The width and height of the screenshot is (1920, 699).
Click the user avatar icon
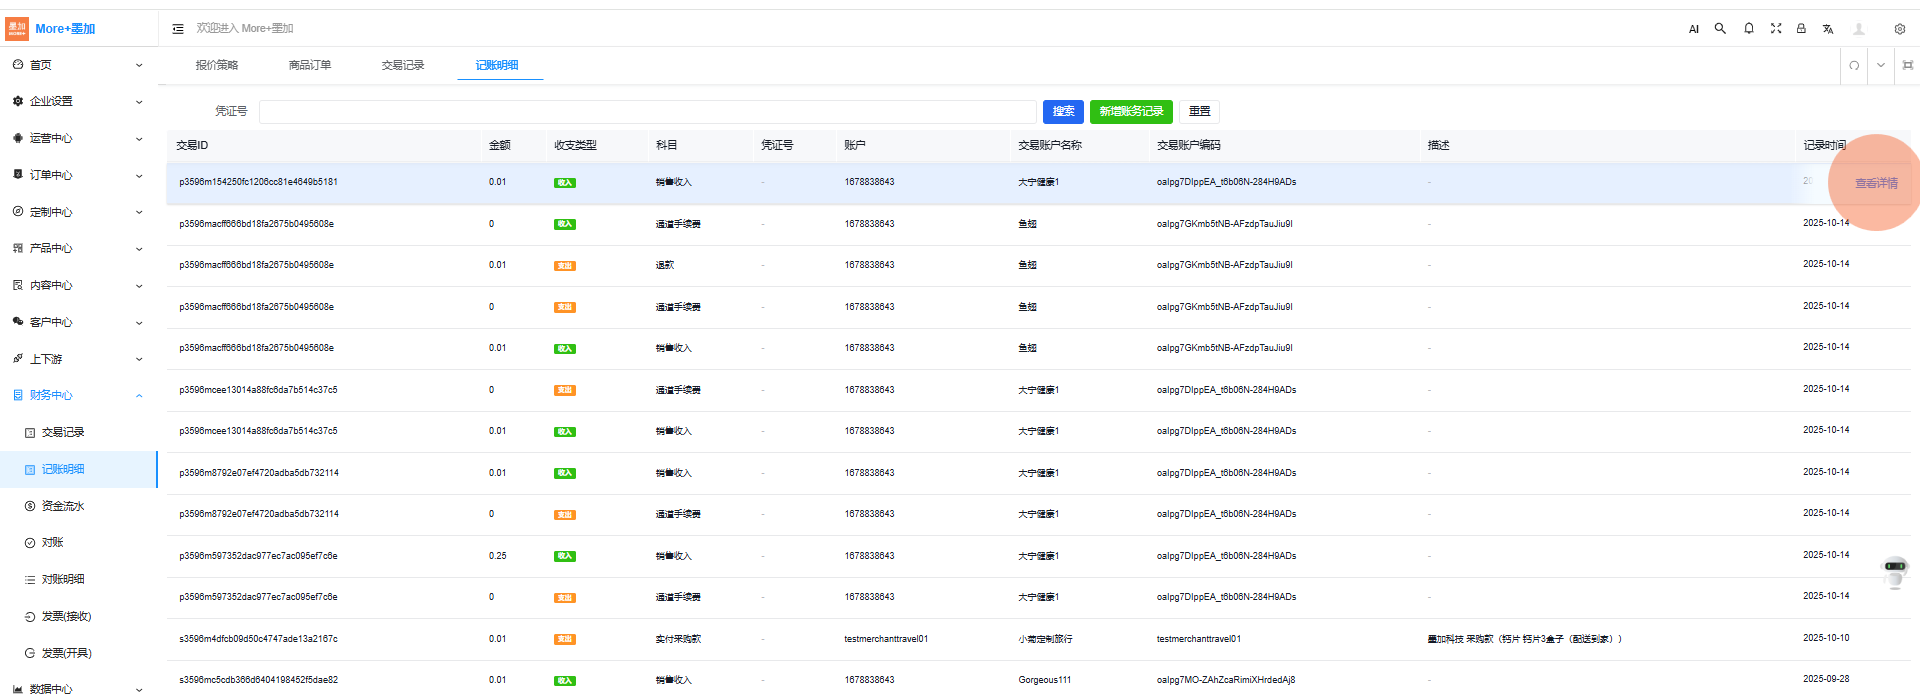[1859, 29]
